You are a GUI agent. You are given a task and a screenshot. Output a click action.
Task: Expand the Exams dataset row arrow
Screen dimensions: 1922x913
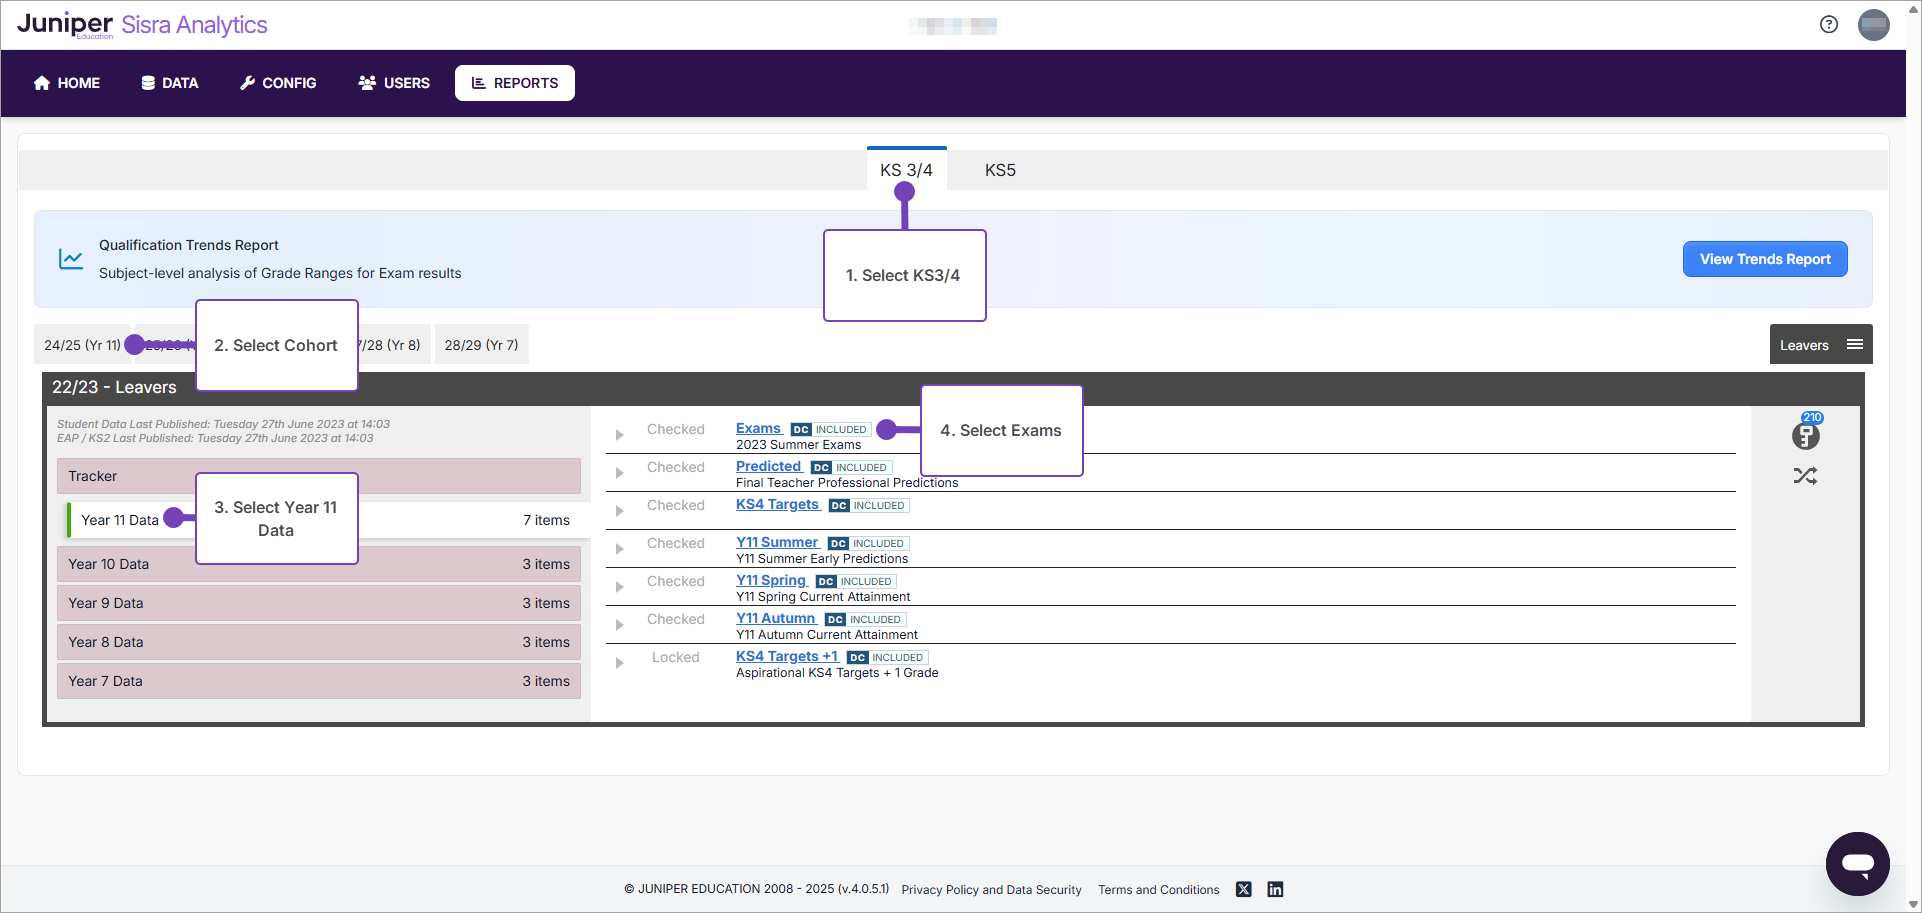(620, 435)
